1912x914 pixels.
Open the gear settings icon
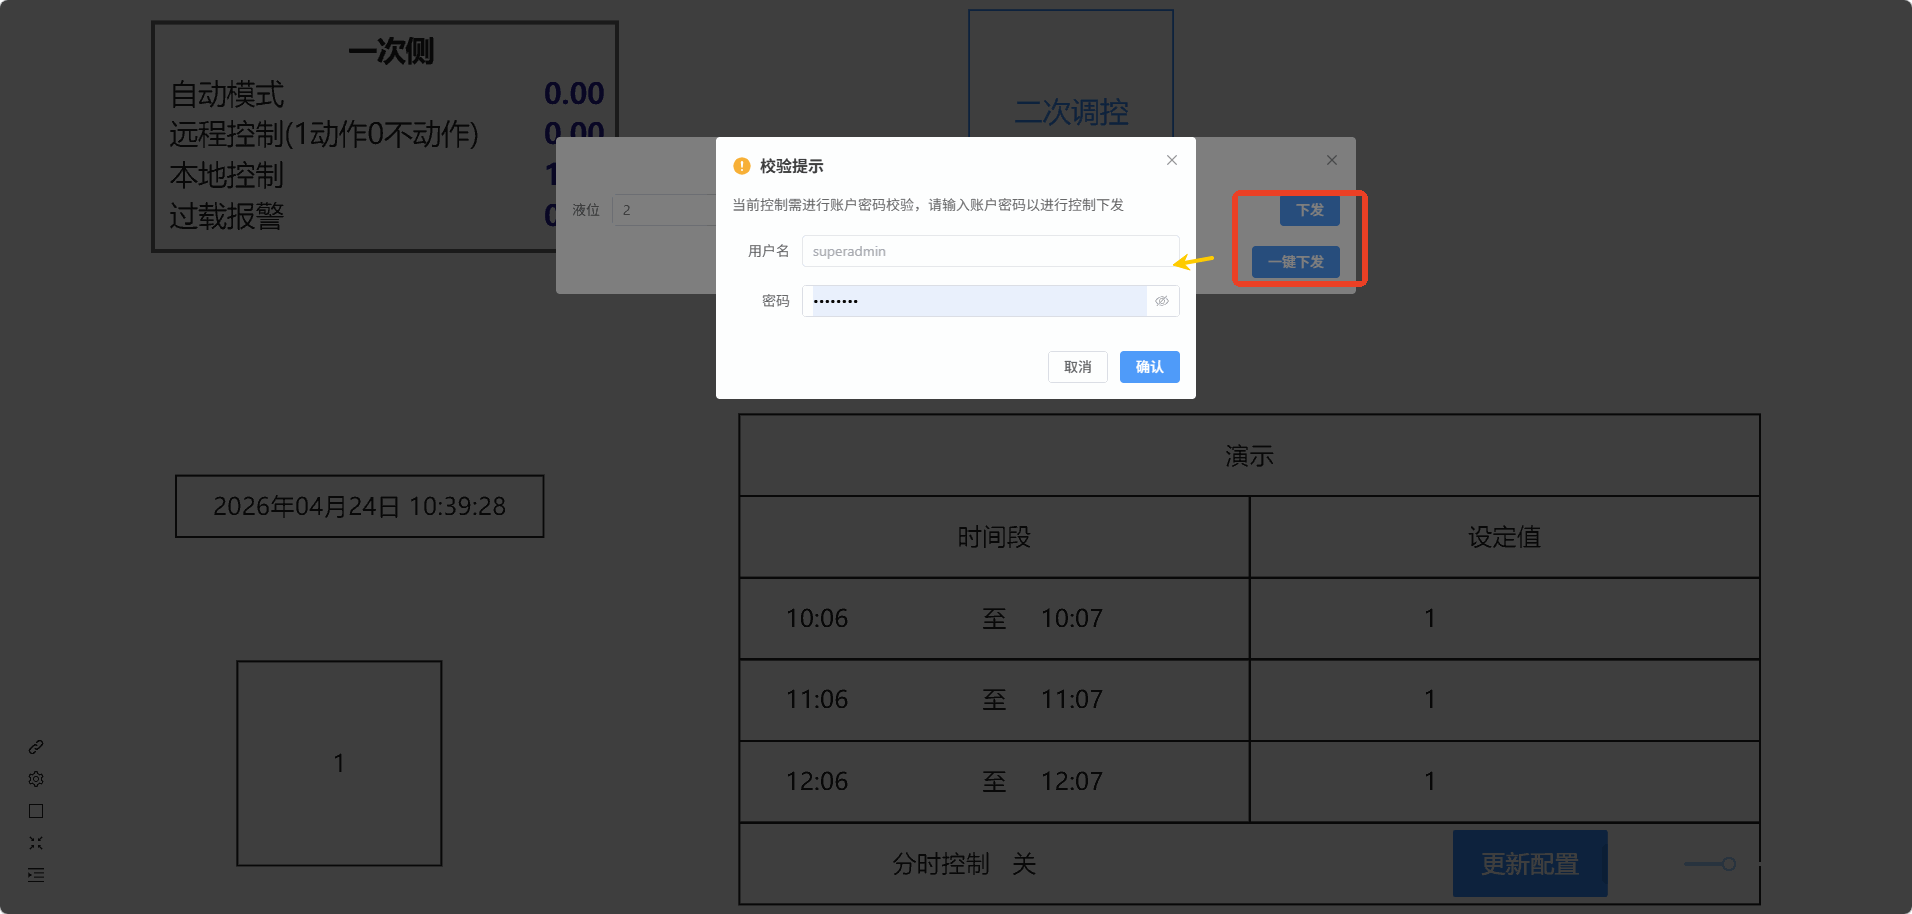pyautogui.click(x=36, y=779)
